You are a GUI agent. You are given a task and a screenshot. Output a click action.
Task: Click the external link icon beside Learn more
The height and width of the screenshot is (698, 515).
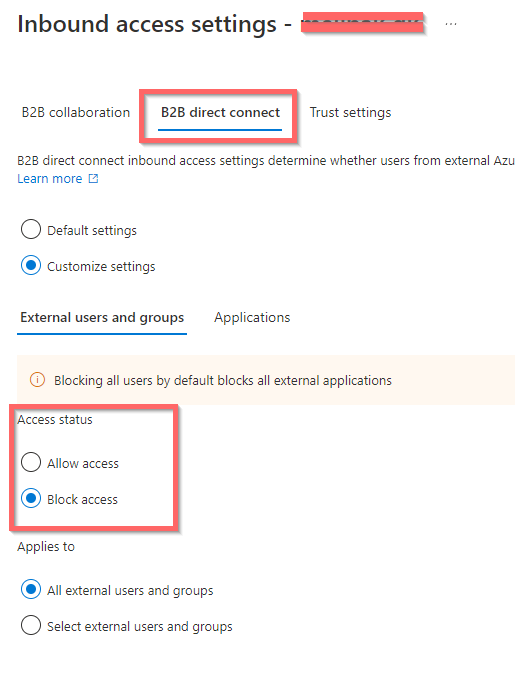click(93, 179)
